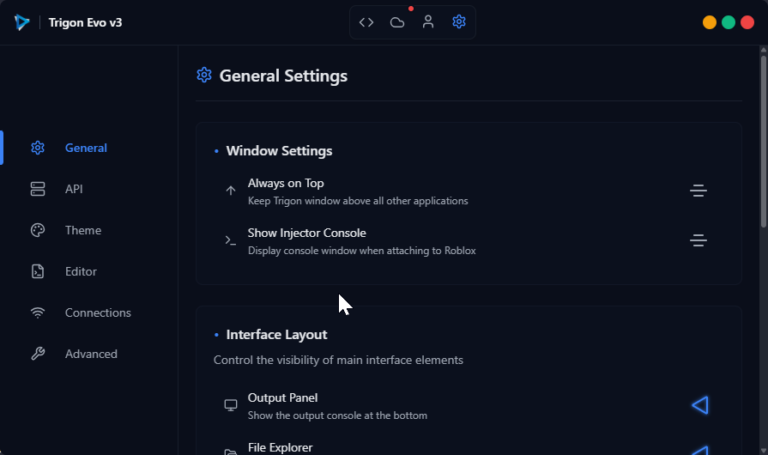Toggle the Output Panel switch

[699, 405]
